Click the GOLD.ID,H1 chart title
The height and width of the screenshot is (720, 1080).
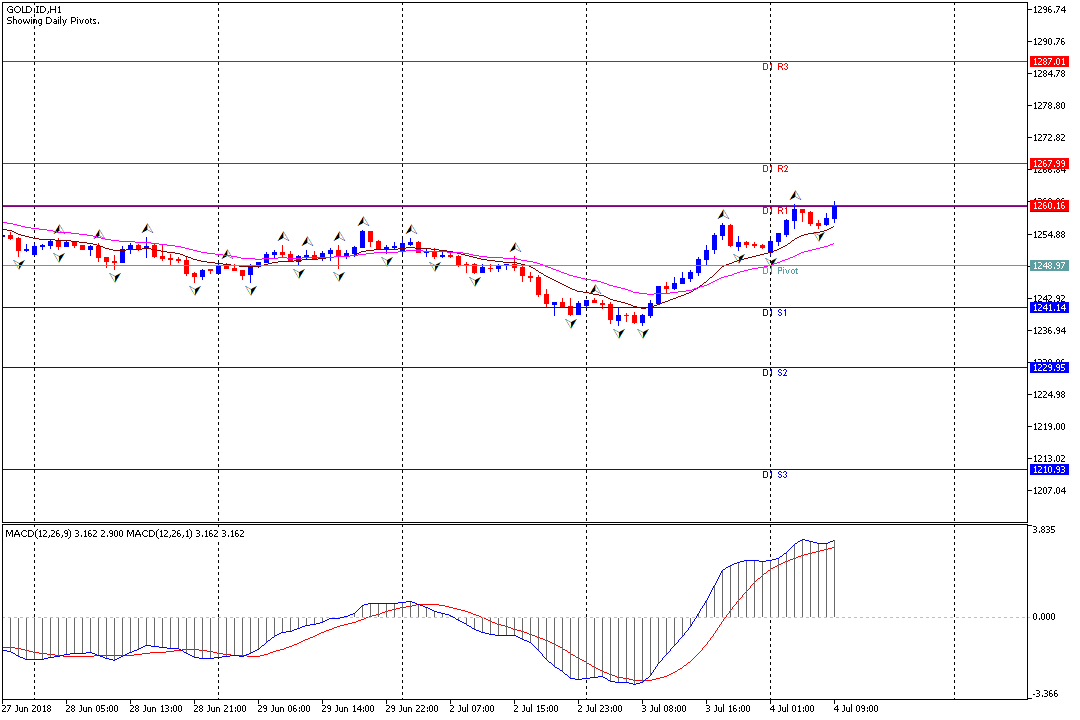click(32, 9)
